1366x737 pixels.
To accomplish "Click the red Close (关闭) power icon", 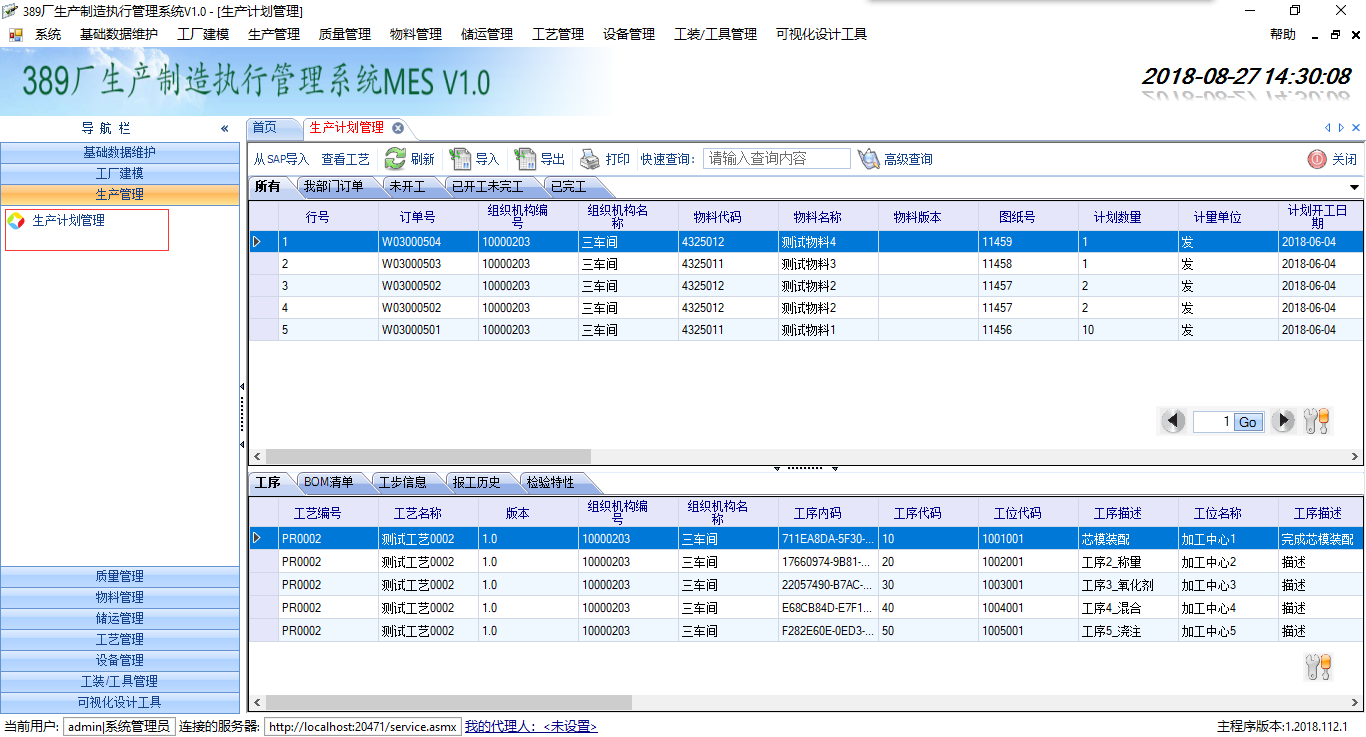I will (1317, 159).
